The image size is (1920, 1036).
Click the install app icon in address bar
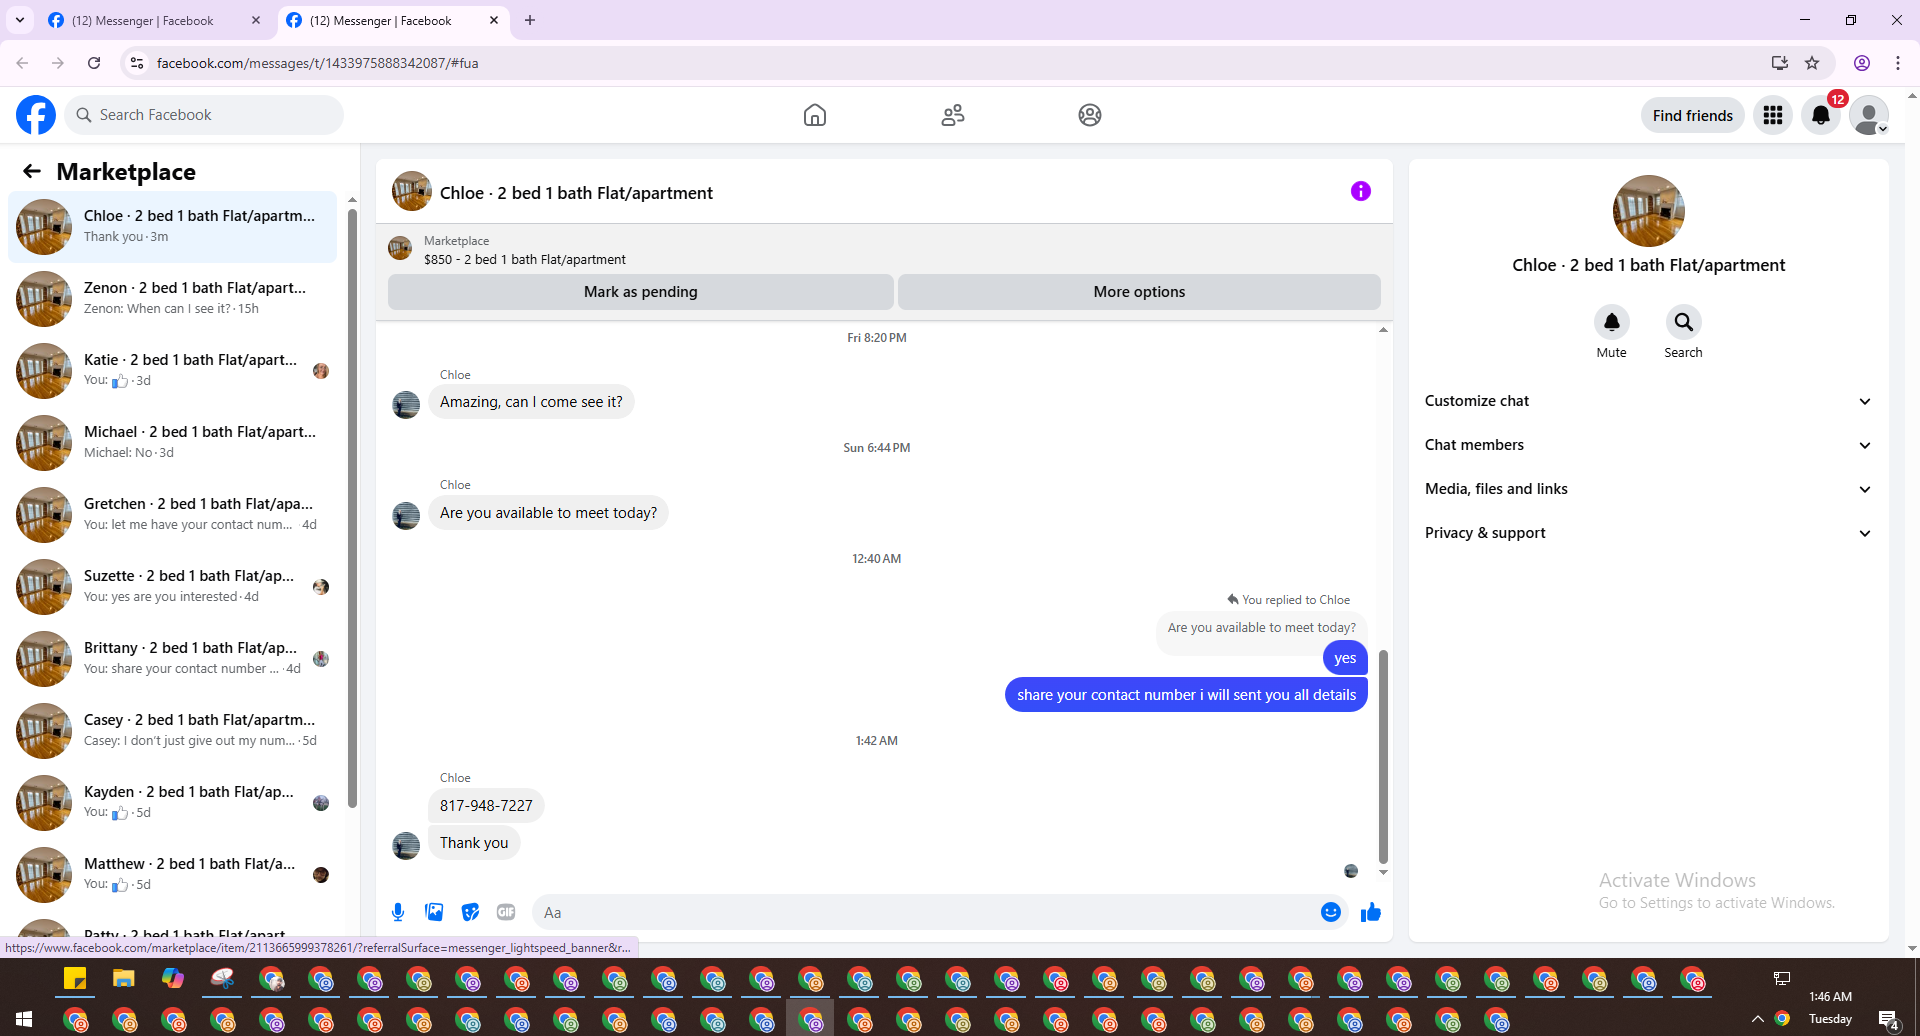point(1780,63)
